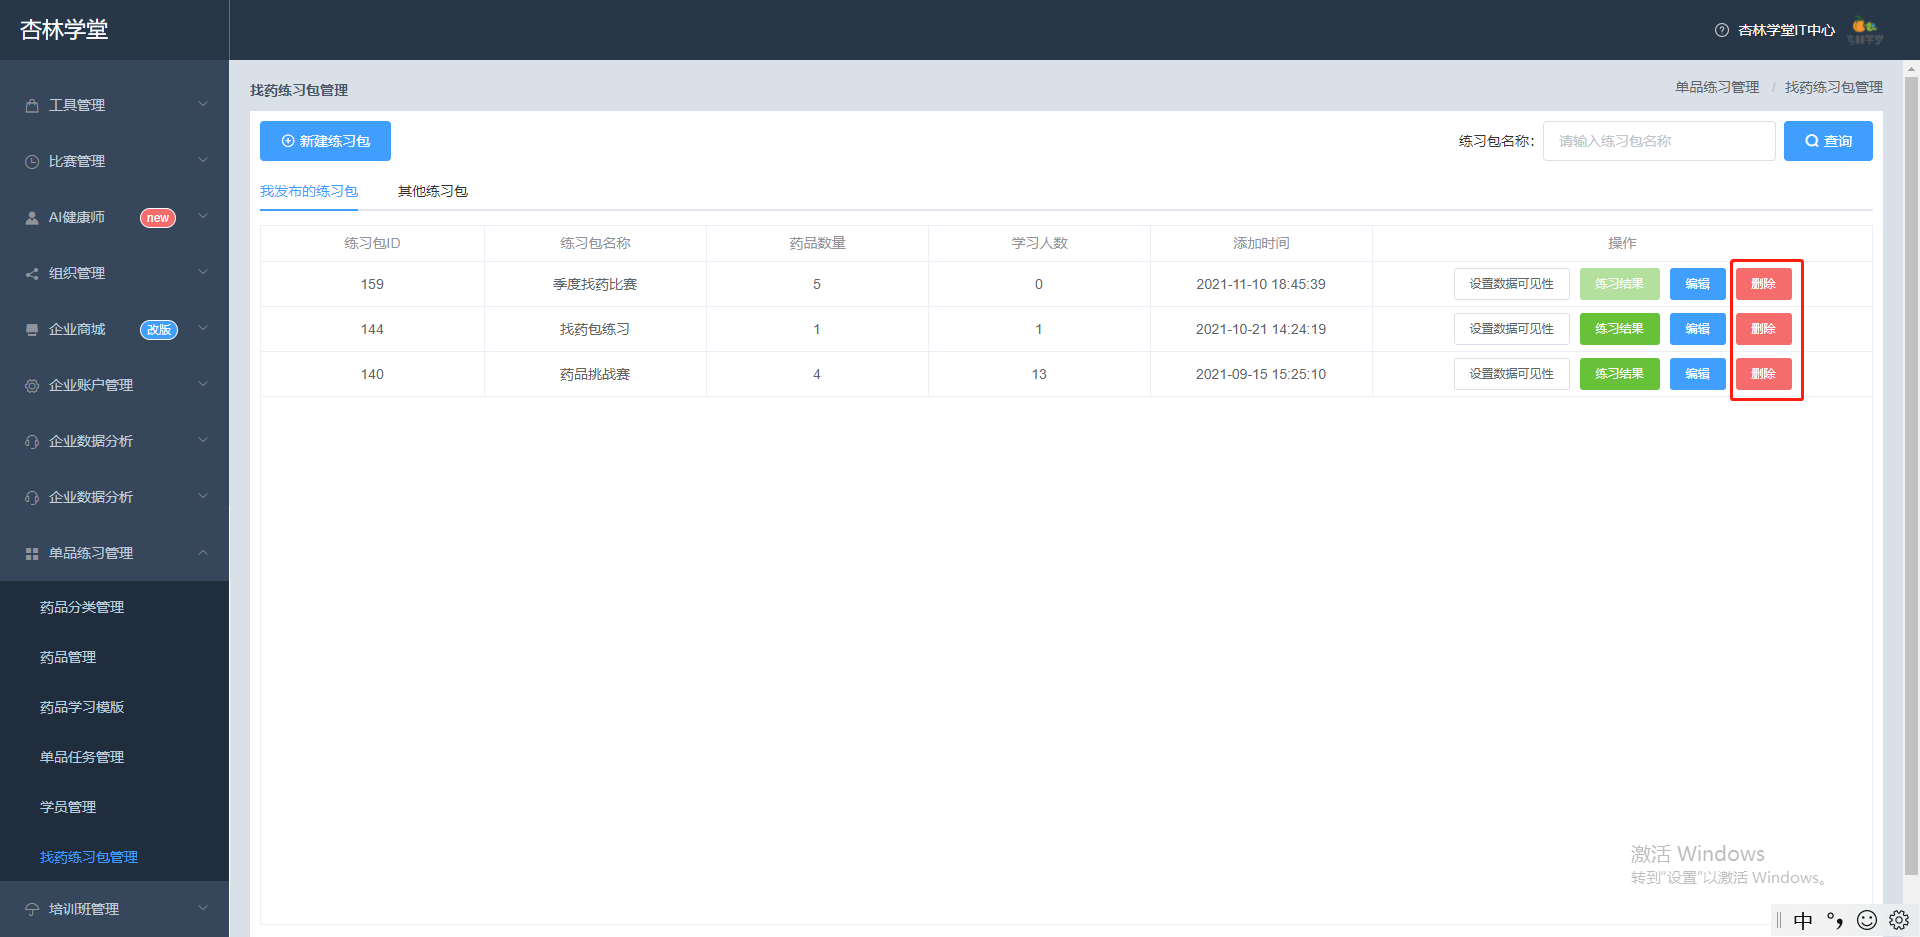Viewport: 1920px width, 937px height.
Task: Focus the 练习包名称 search input field
Action: pyautogui.click(x=1659, y=141)
